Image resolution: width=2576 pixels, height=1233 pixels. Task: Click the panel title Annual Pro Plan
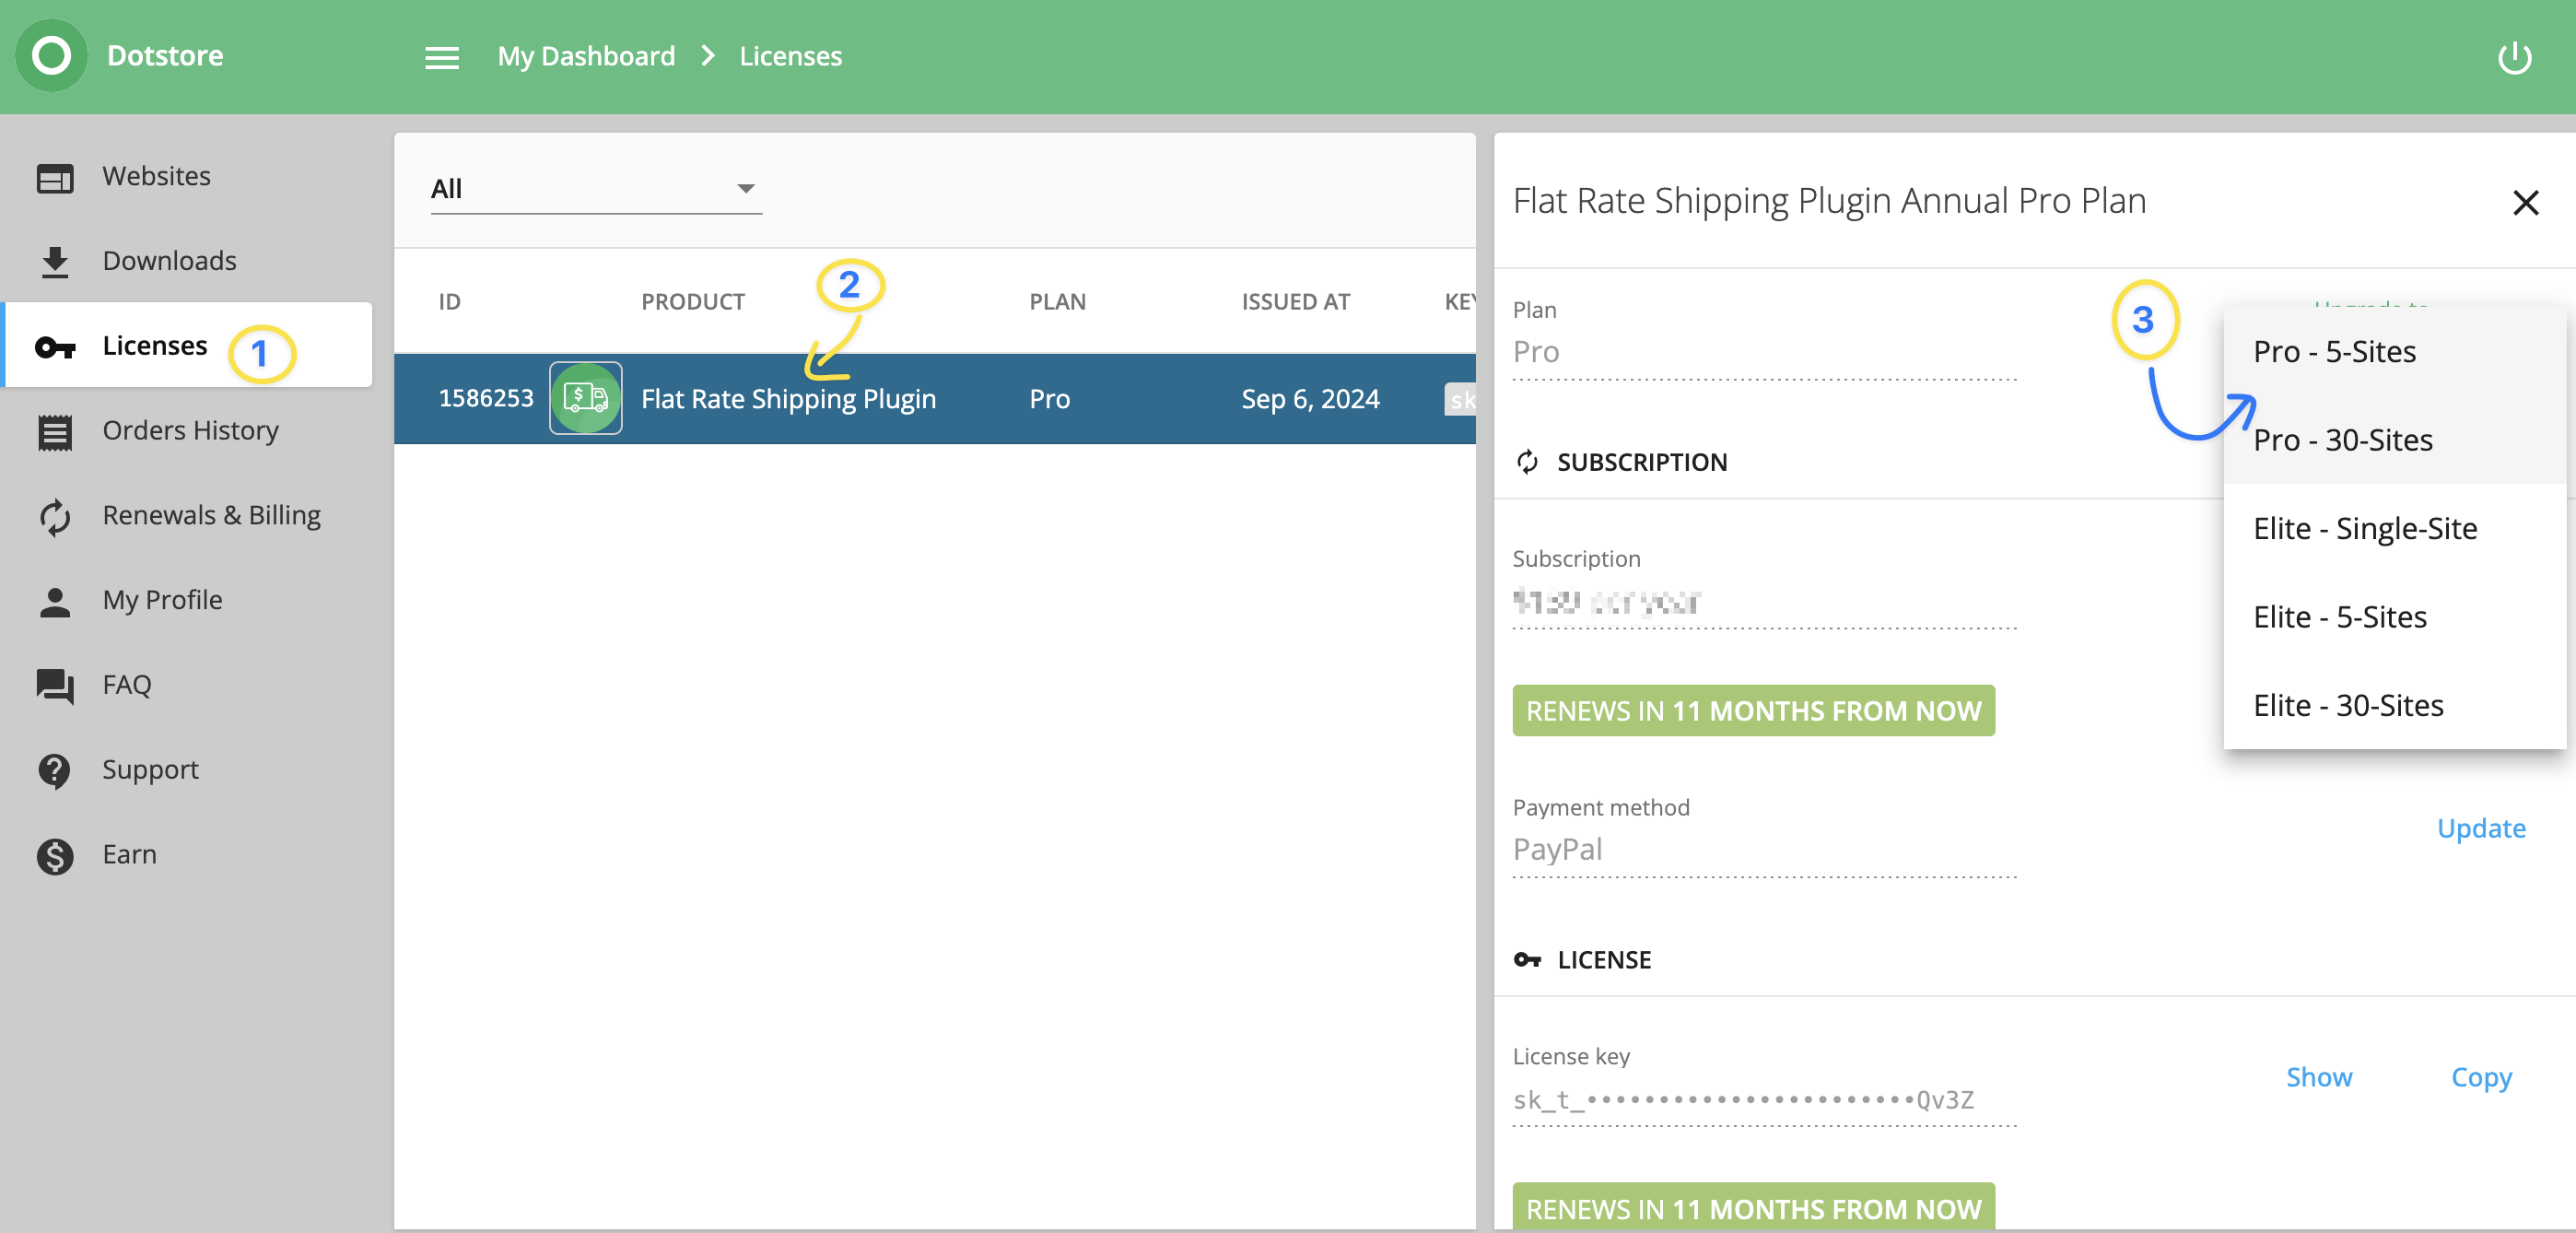coord(1829,201)
